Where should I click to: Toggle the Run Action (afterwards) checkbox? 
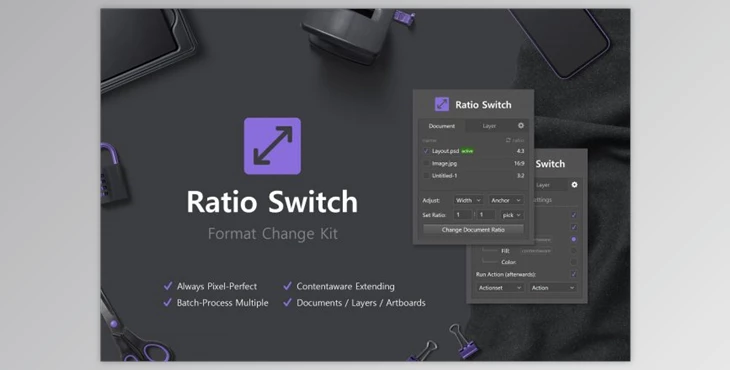pos(574,275)
